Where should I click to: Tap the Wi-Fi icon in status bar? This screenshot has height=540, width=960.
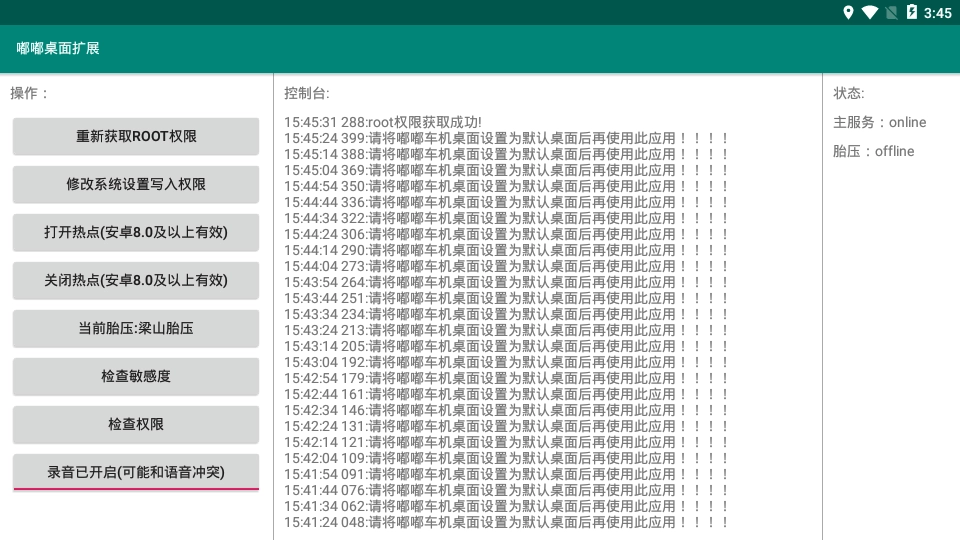pos(870,13)
